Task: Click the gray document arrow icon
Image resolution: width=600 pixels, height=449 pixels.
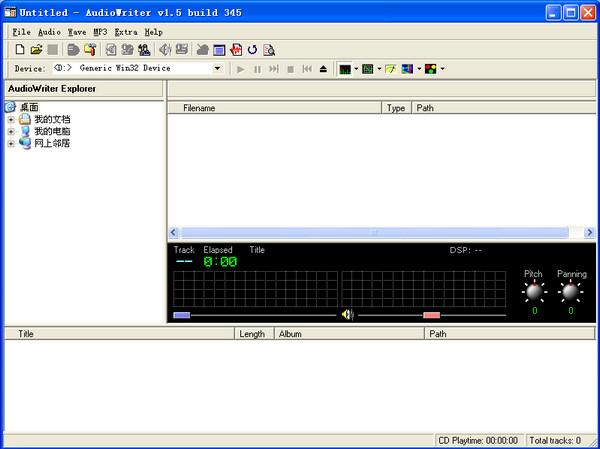Action: [x=111, y=49]
